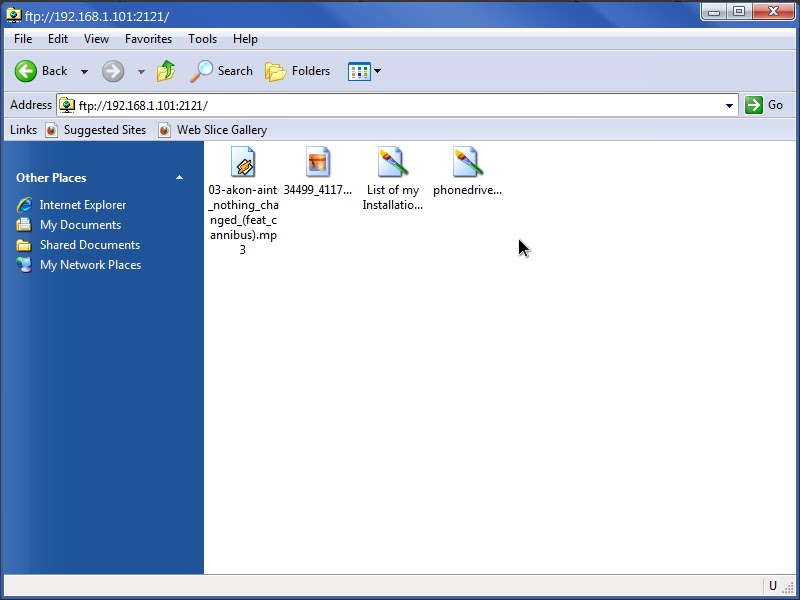The width and height of the screenshot is (800, 600).
Task: Click the U indicator in the status bar
Action: point(773,586)
